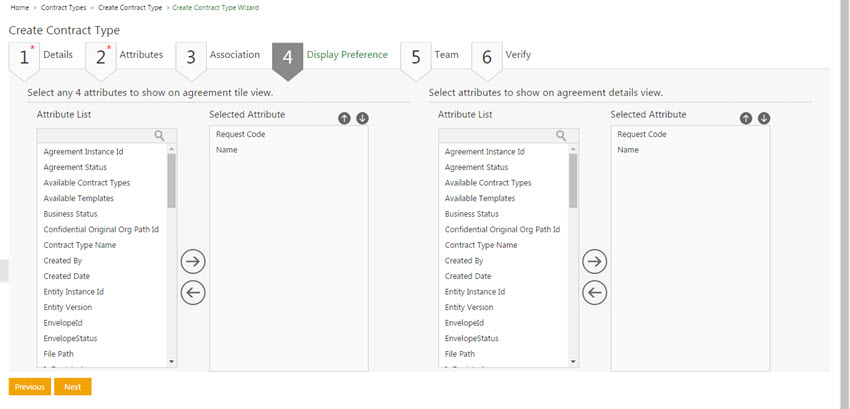Image resolution: width=850 pixels, height=409 pixels.
Task: Click the move-down arrow icon in details view
Action: pos(764,118)
